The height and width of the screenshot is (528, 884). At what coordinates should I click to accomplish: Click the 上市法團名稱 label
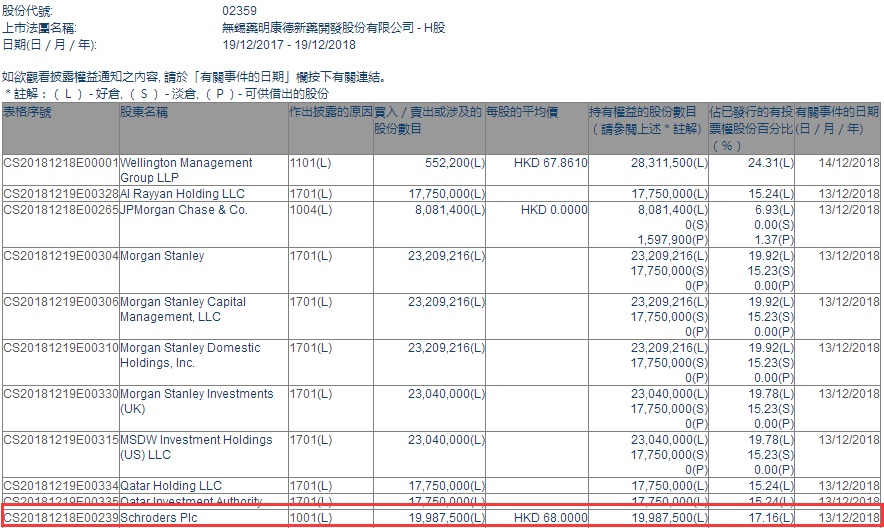[x=39, y=28]
